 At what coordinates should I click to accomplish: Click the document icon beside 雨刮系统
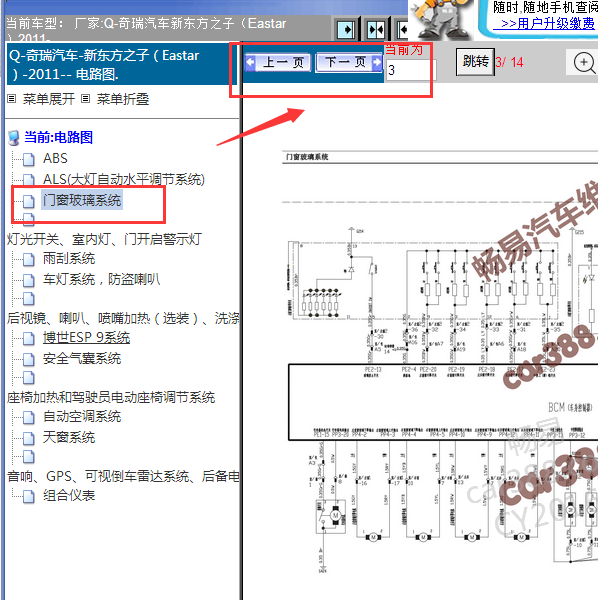click(x=28, y=259)
